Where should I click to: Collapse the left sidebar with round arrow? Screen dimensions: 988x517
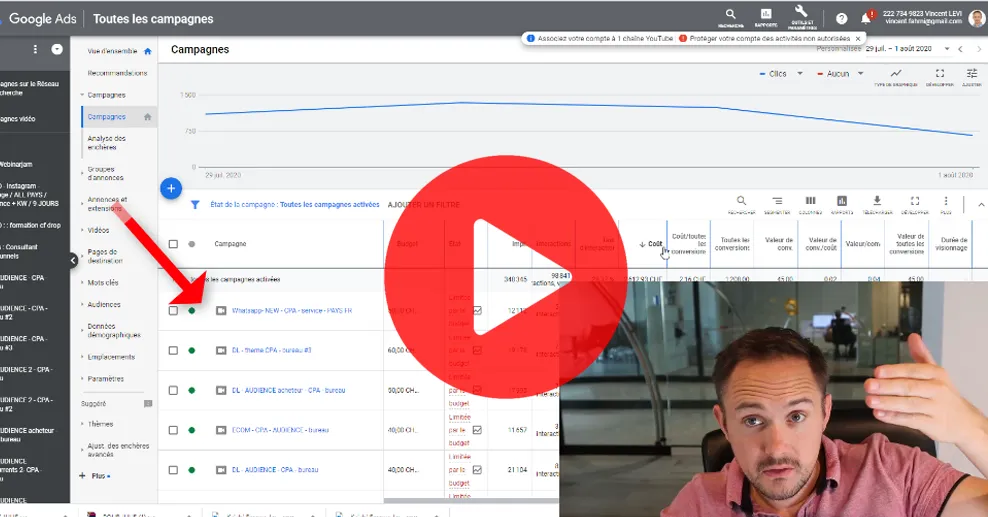pos(73,259)
